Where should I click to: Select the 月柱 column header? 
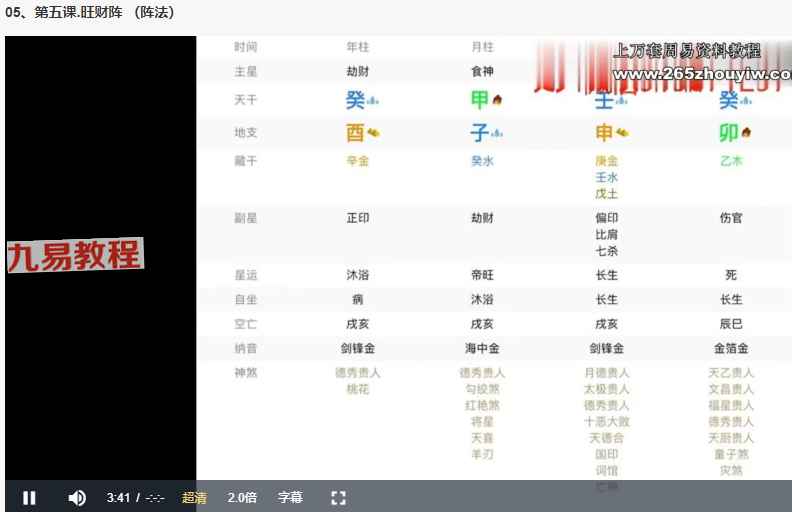(481, 47)
